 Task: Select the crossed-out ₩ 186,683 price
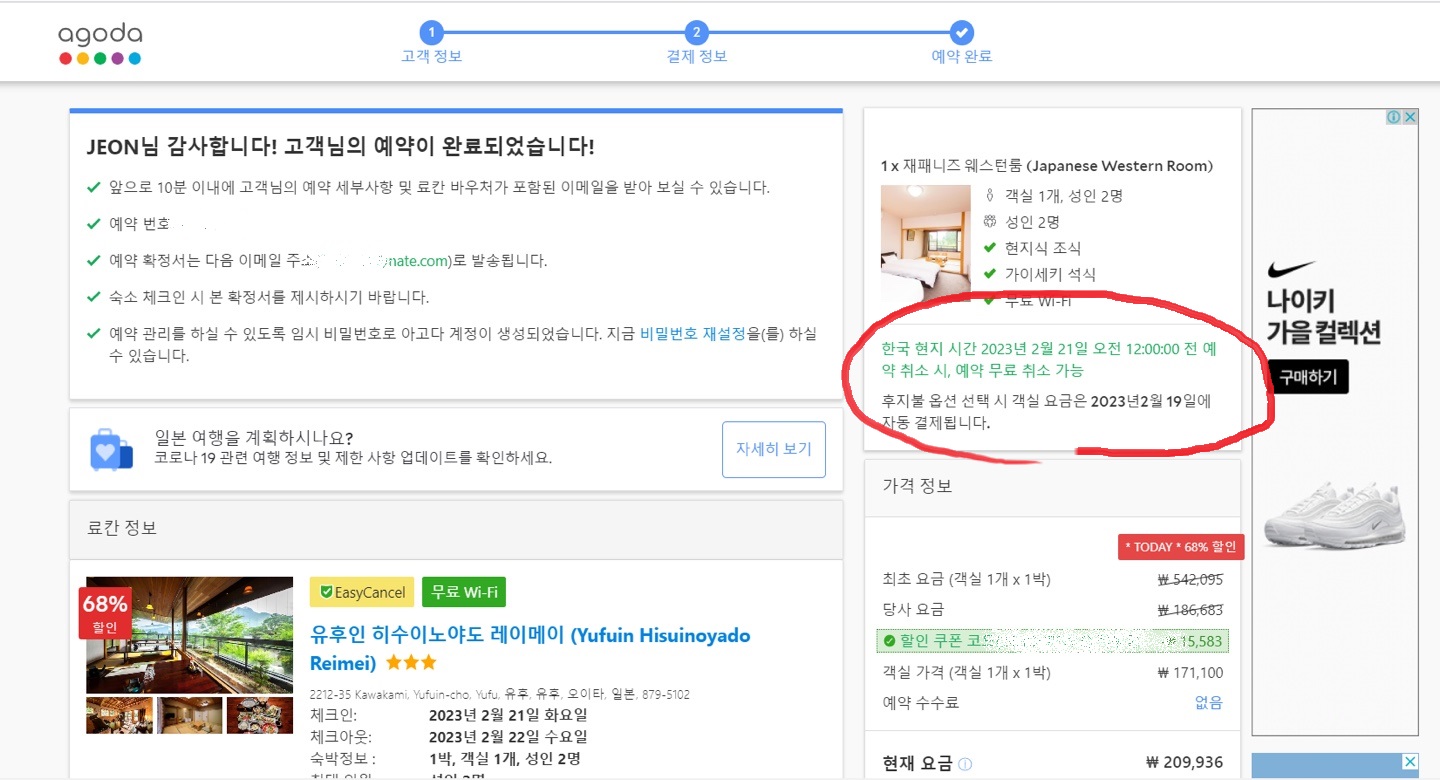pyautogui.click(x=1190, y=609)
